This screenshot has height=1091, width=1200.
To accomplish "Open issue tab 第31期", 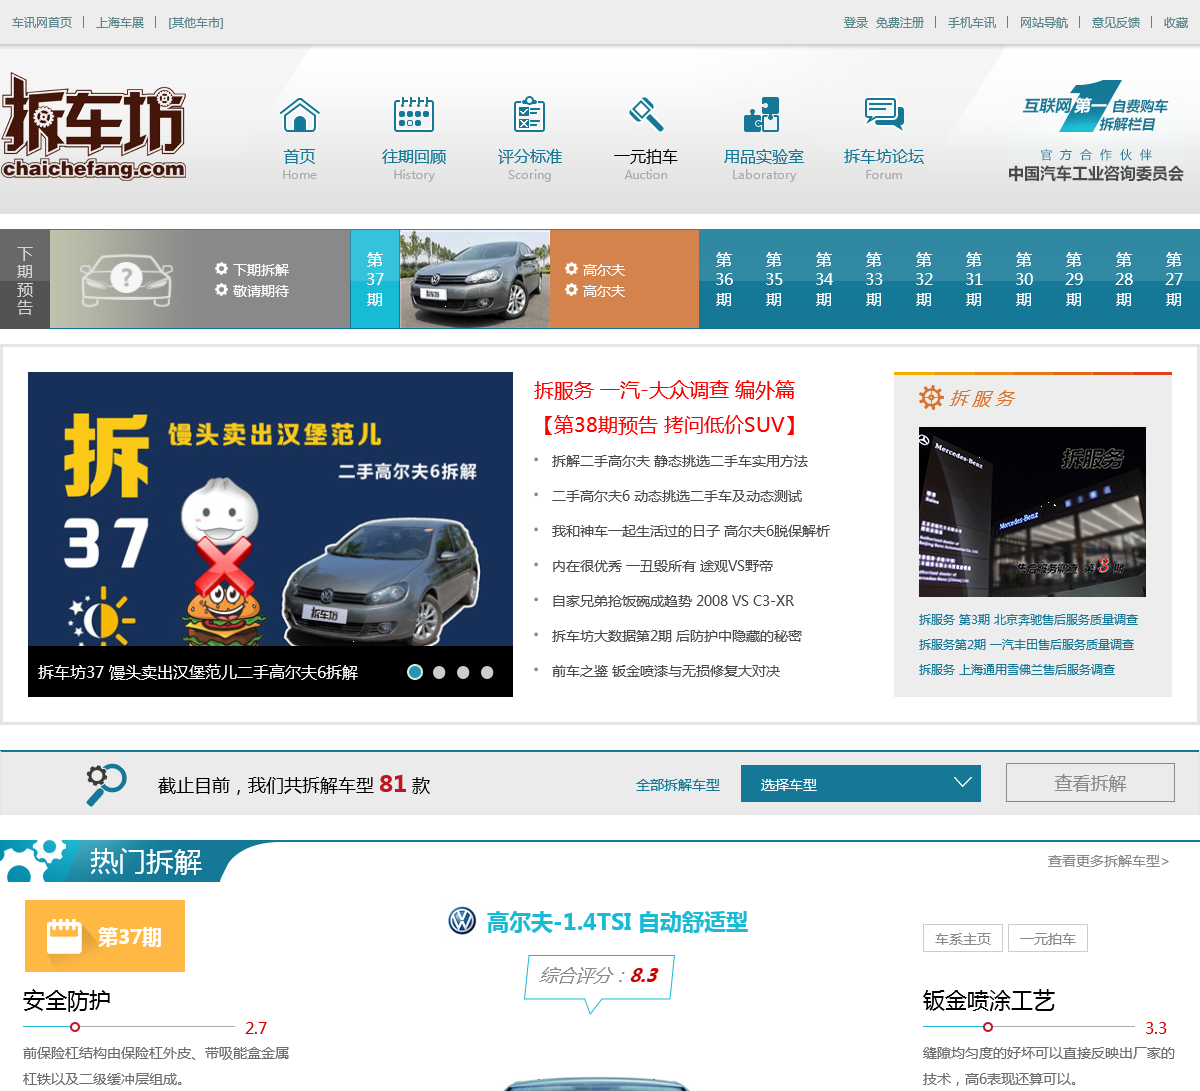I will (x=974, y=279).
